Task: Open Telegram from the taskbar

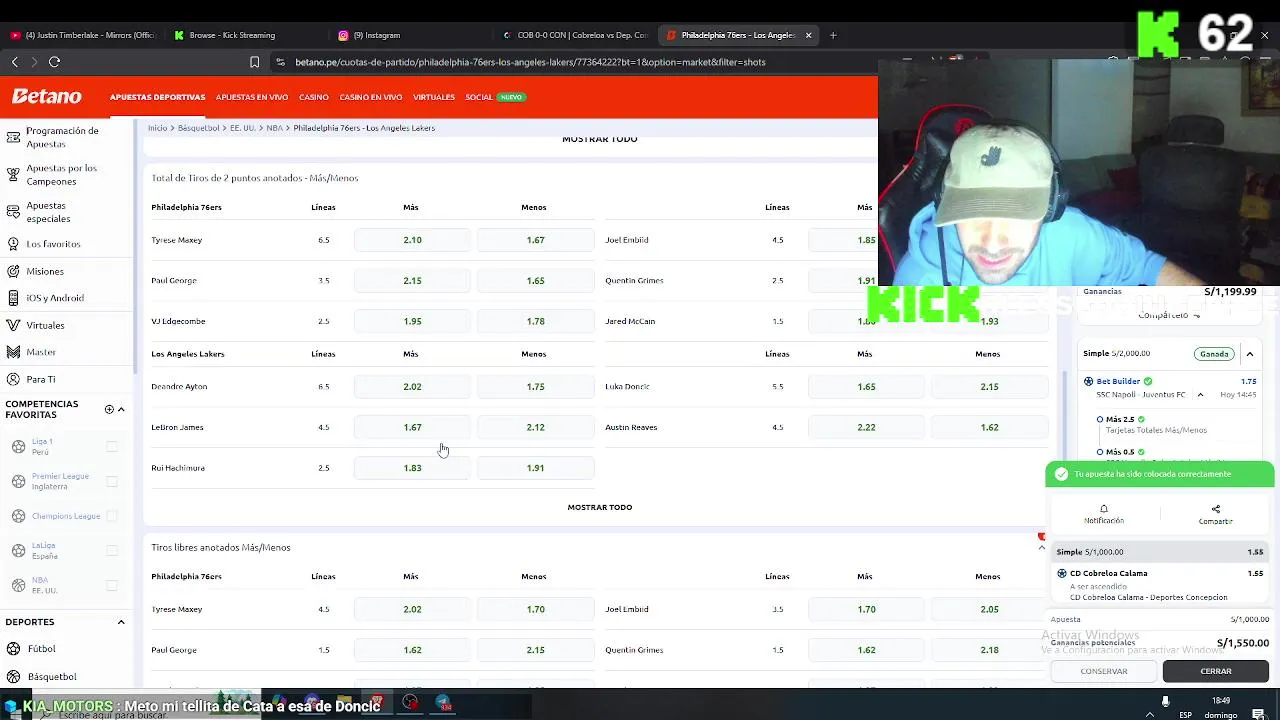Action: [443, 704]
